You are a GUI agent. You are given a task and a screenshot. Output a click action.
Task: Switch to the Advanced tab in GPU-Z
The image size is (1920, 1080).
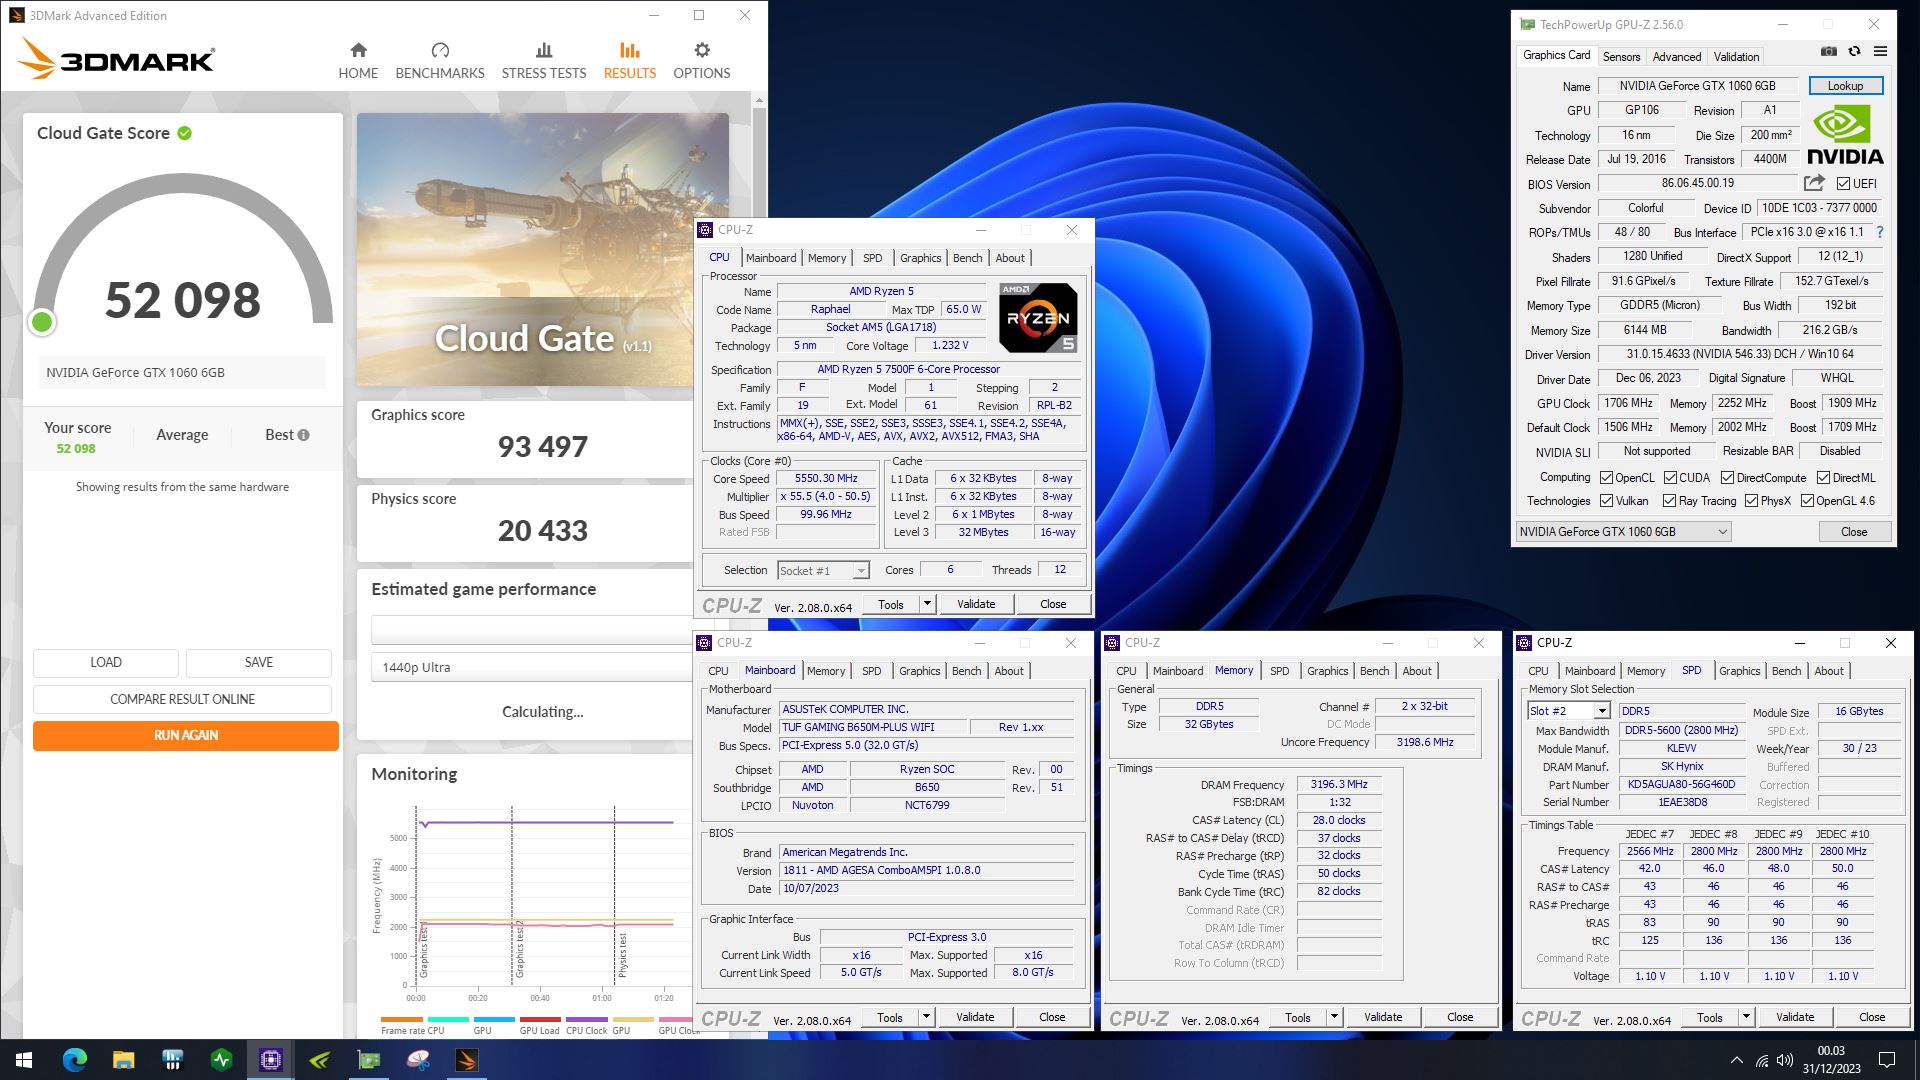click(1676, 57)
